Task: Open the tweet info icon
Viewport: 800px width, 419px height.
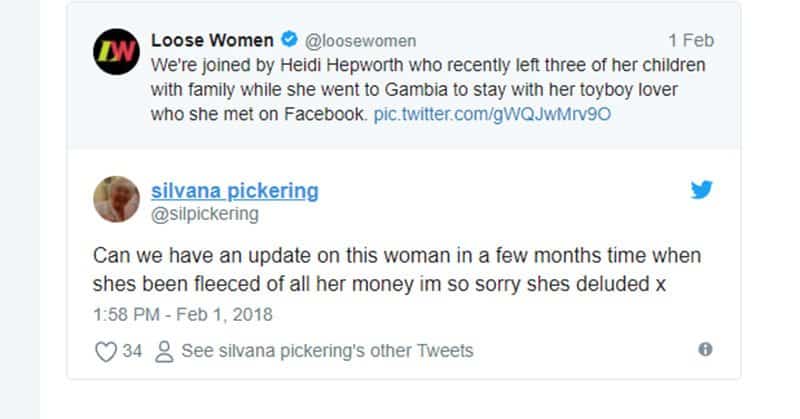Action: tap(705, 350)
